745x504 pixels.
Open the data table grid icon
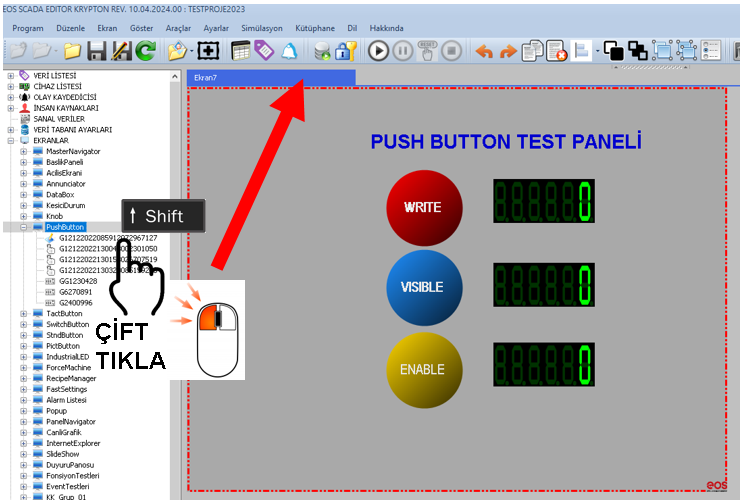[240, 50]
